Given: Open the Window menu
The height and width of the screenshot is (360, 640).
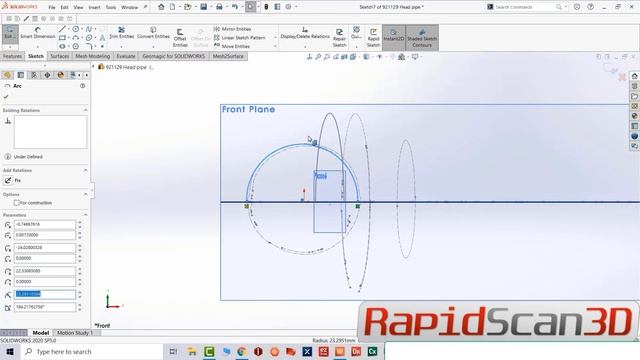Looking at the screenshot, I should pos(129,7).
